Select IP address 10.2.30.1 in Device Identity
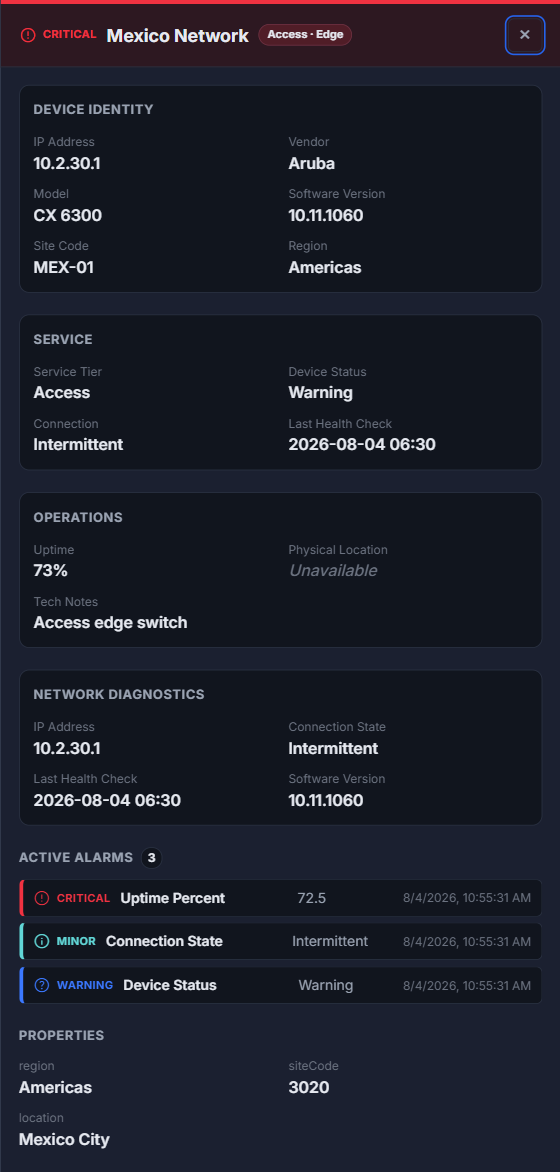Image resolution: width=560 pixels, height=1172 pixels. pos(67,164)
